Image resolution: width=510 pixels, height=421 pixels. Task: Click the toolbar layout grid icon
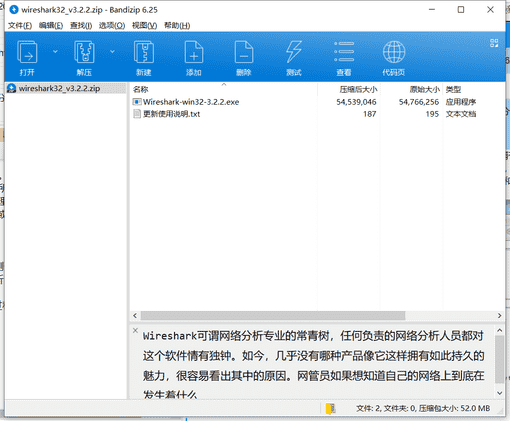[x=494, y=43]
